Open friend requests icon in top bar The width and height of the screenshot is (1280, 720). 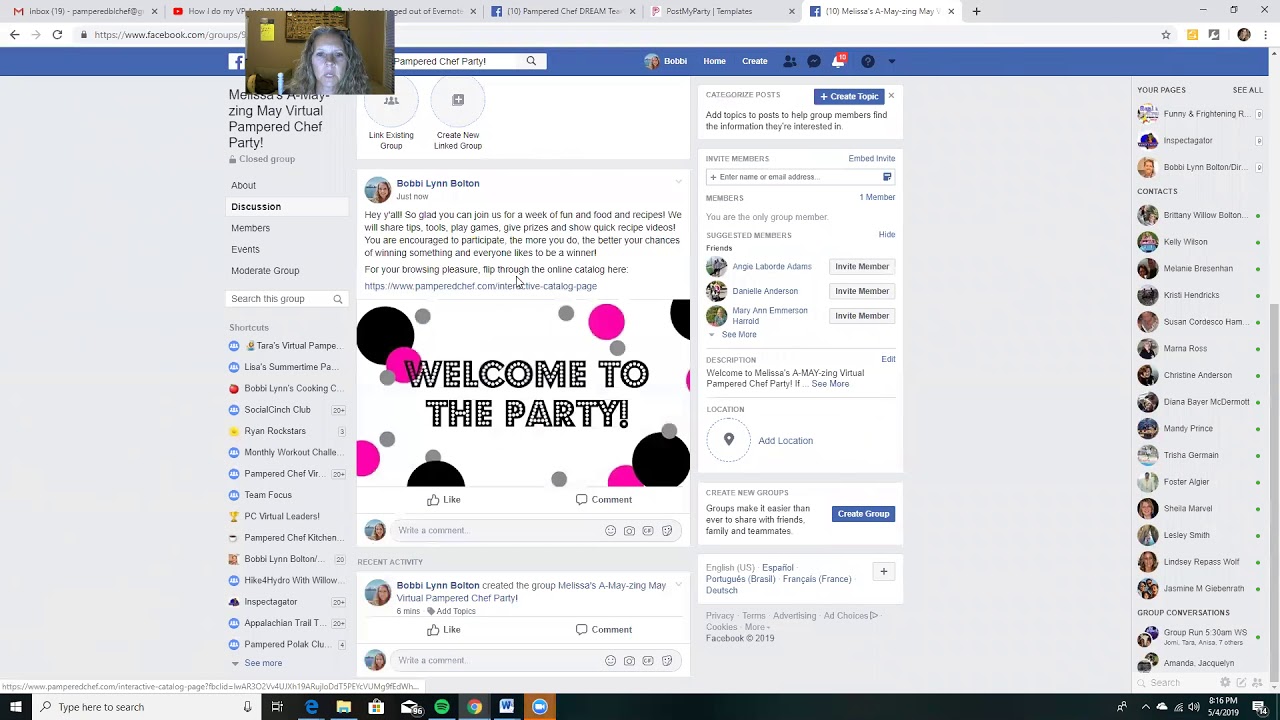pos(790,61)
